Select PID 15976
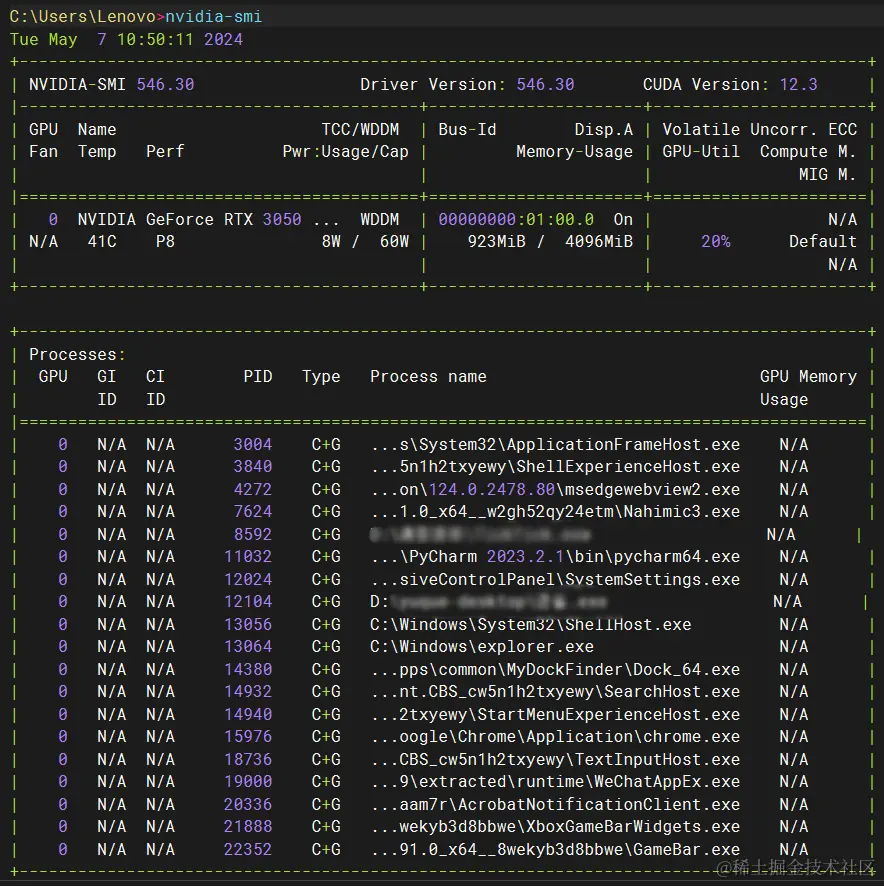The width and height of the screenshot is (884, 886). 248,737
